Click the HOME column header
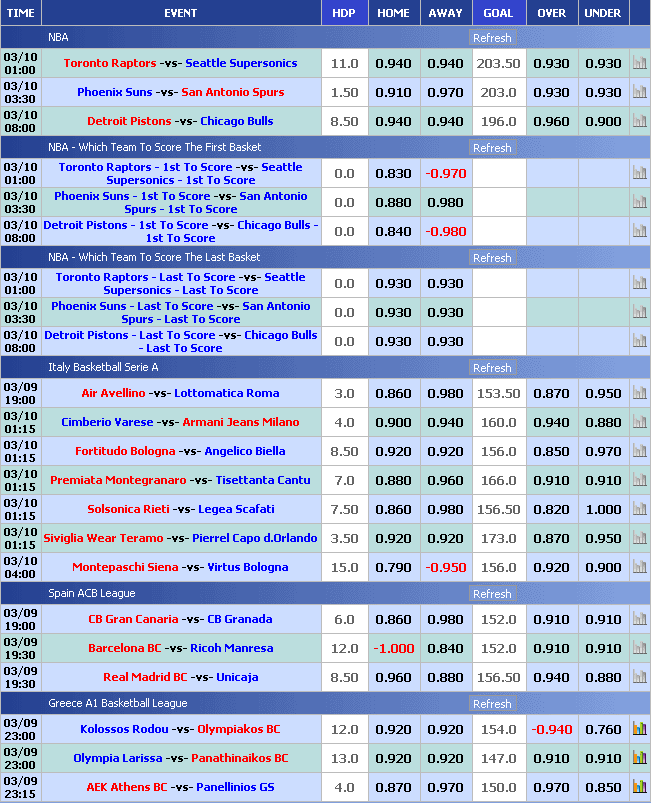 tap(393, 13)
